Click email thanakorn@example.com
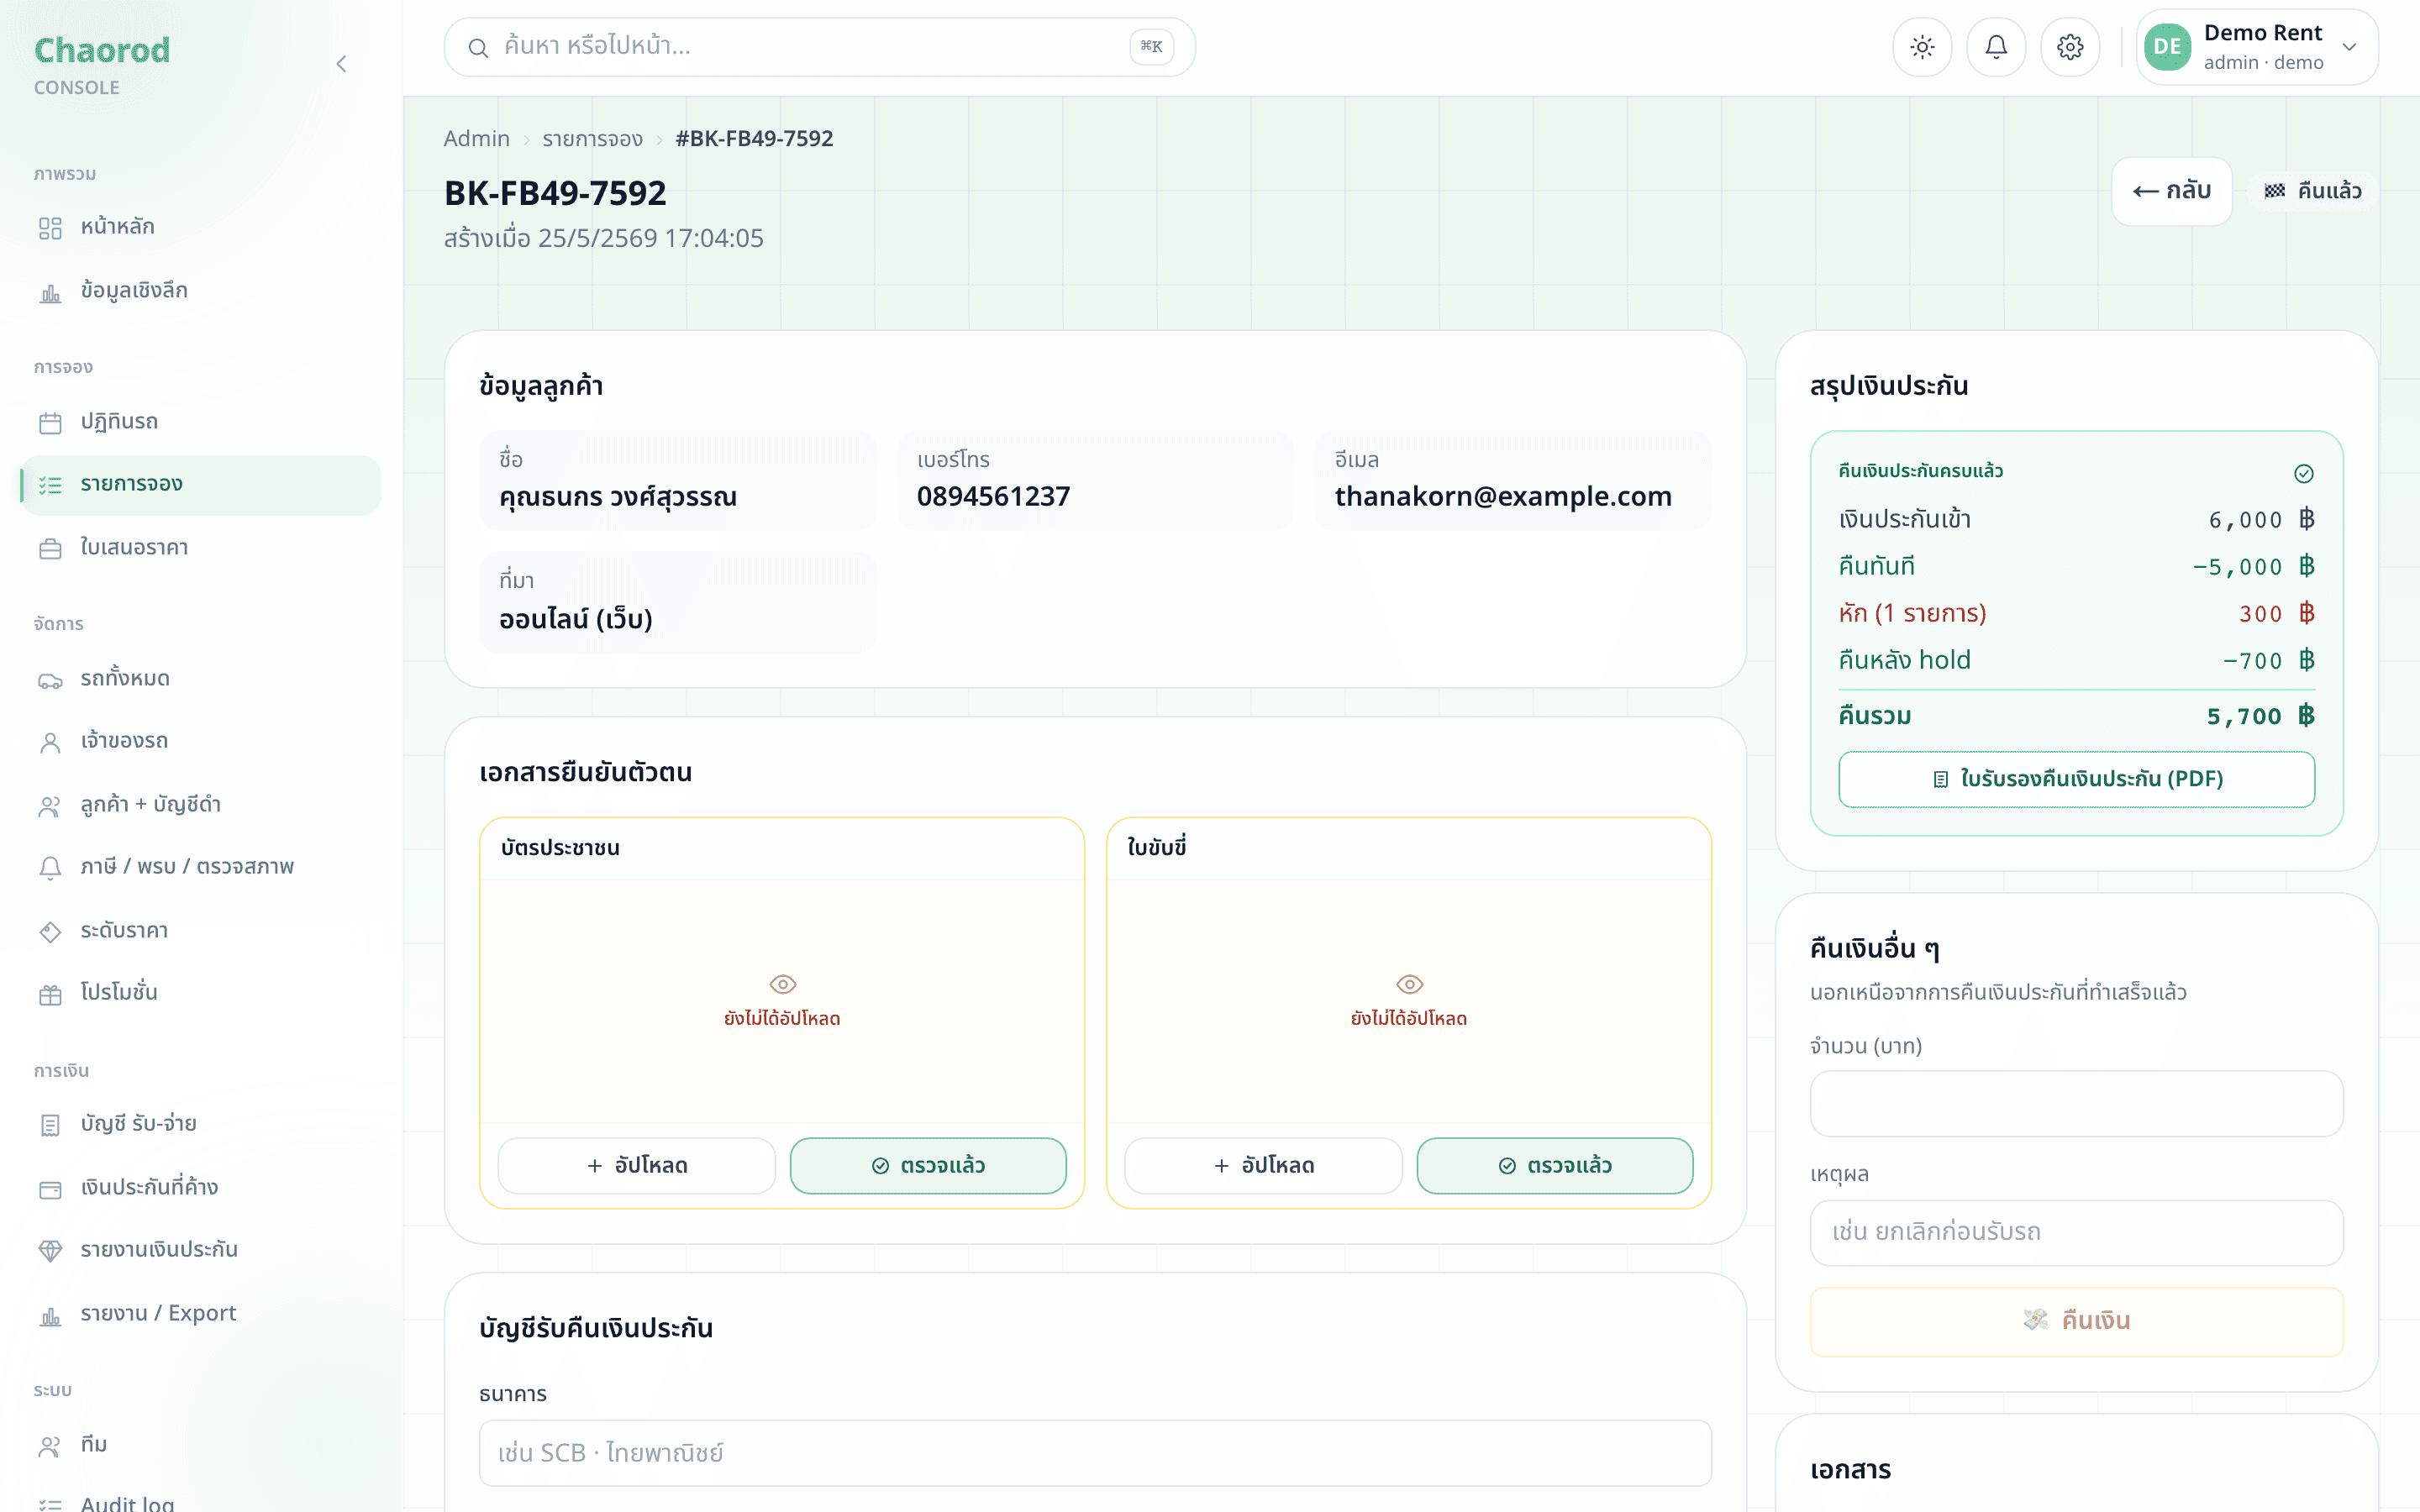The height and width of the screenshot is (1512, 2420). (1503, 497)
